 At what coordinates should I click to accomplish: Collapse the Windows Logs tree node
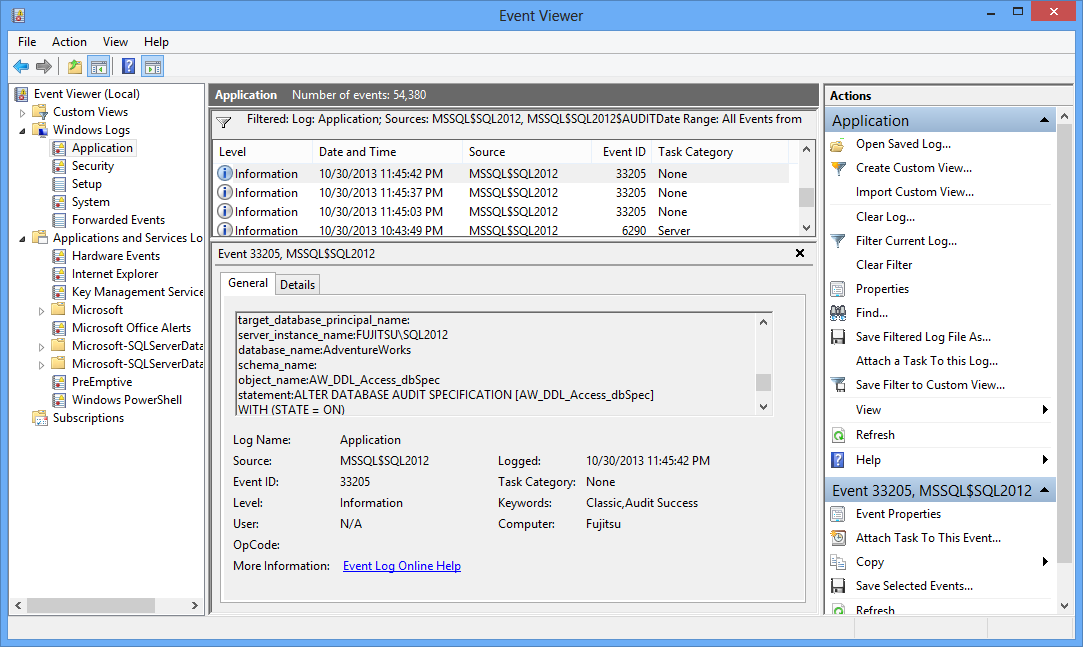tap(22, 131)
